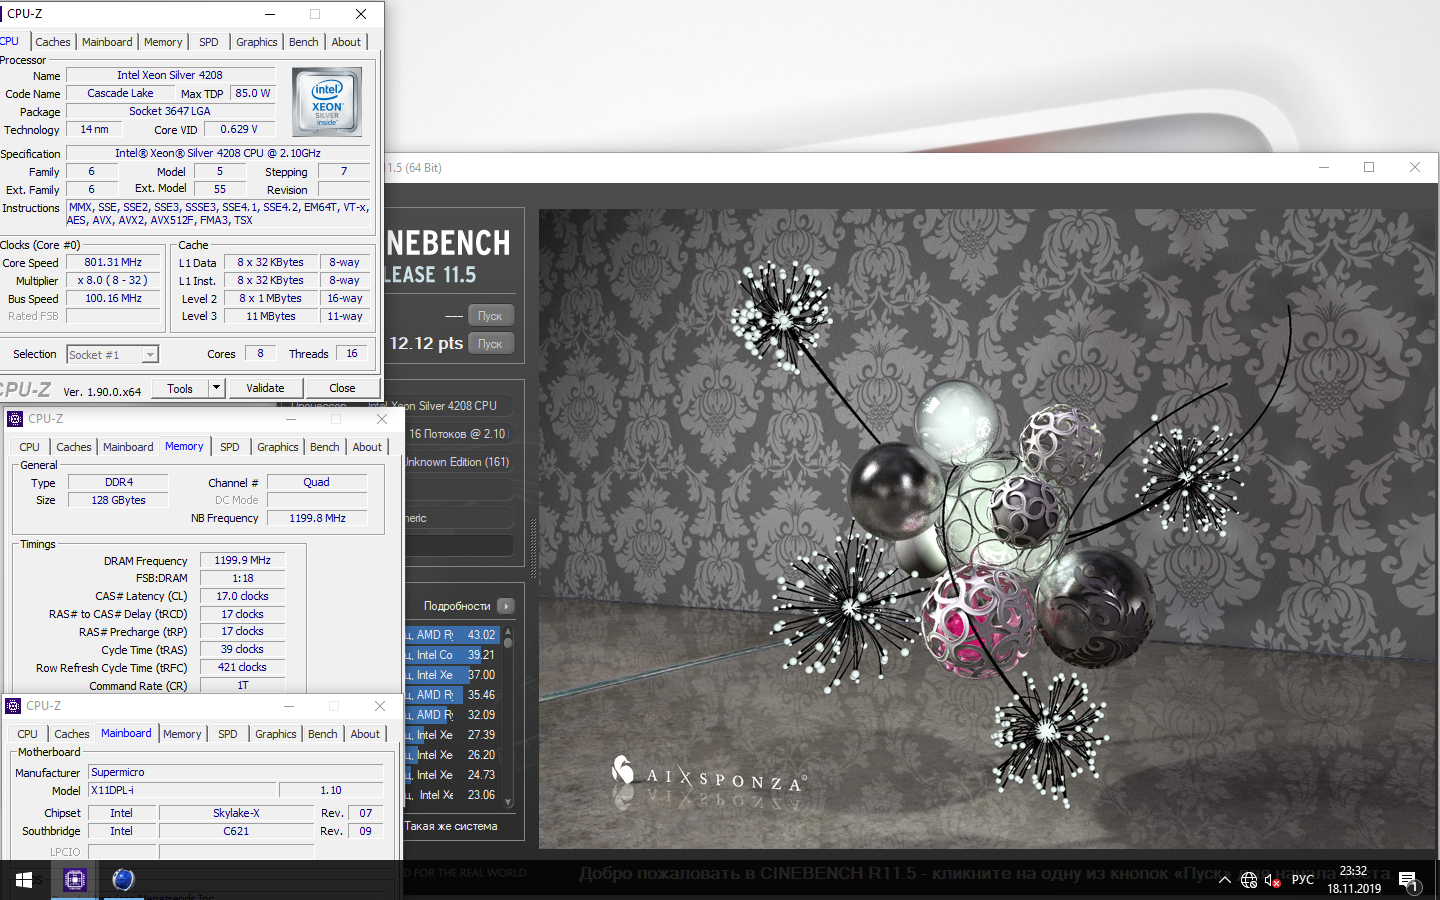
Task: Click the 85.0 W Max TDP value
Action: [x=253, y=93]
